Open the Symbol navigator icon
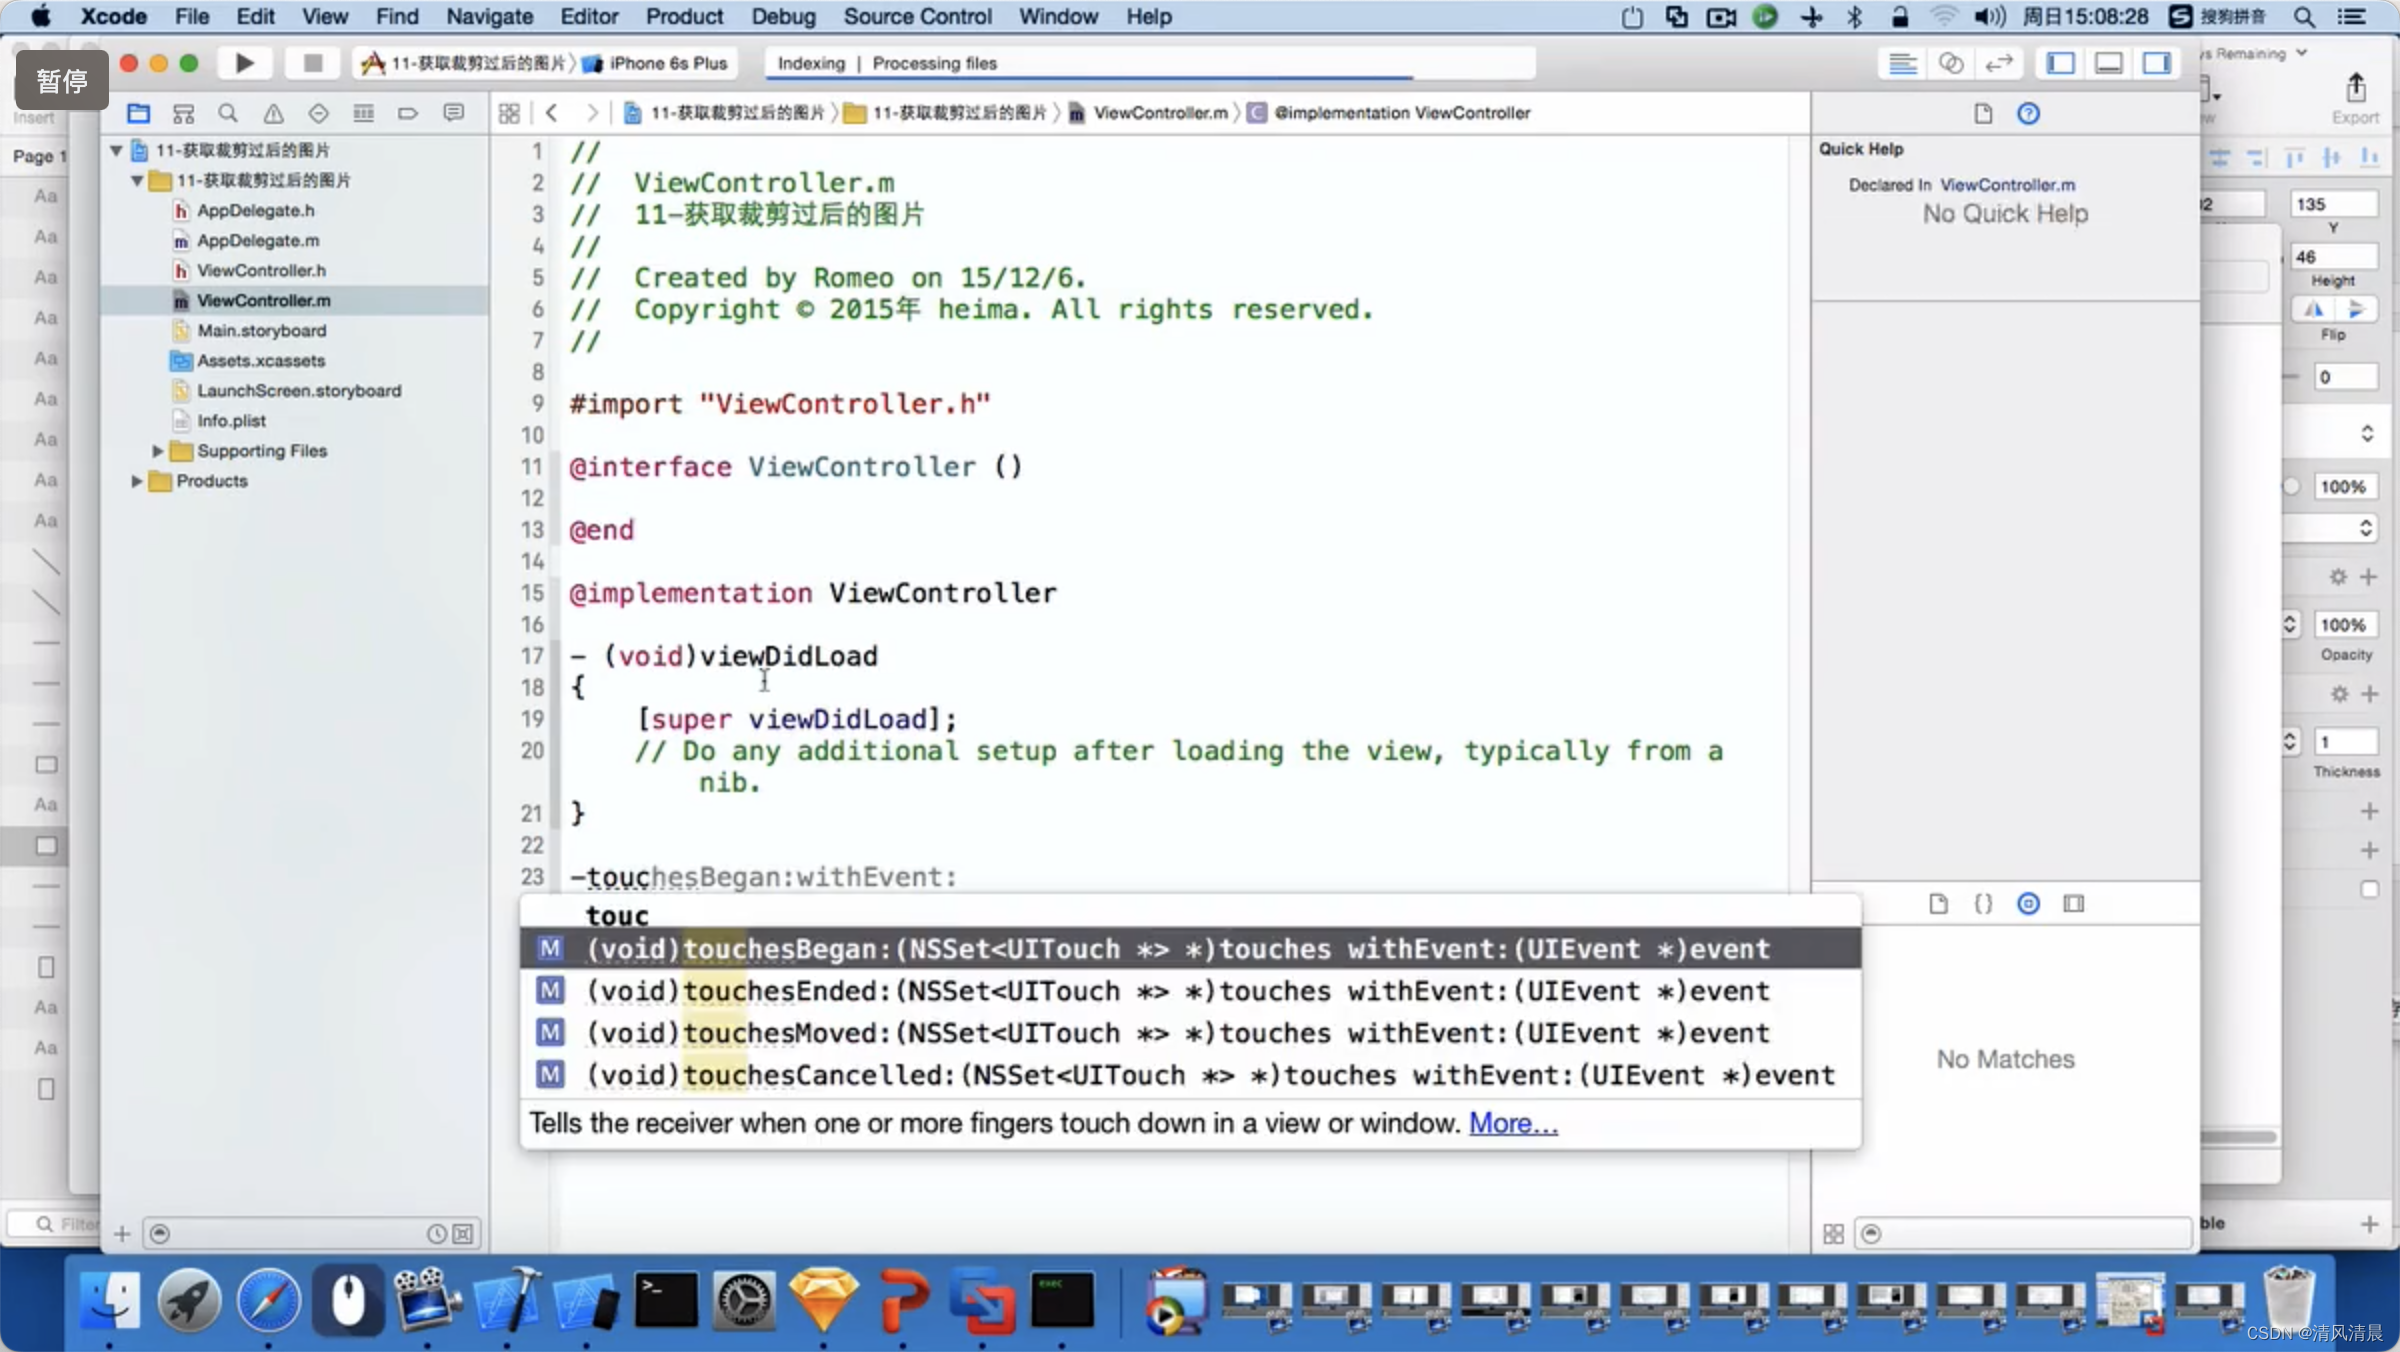Viewport: 2400px width, 1352px height. pyautogui.click(x=183, y=113)
